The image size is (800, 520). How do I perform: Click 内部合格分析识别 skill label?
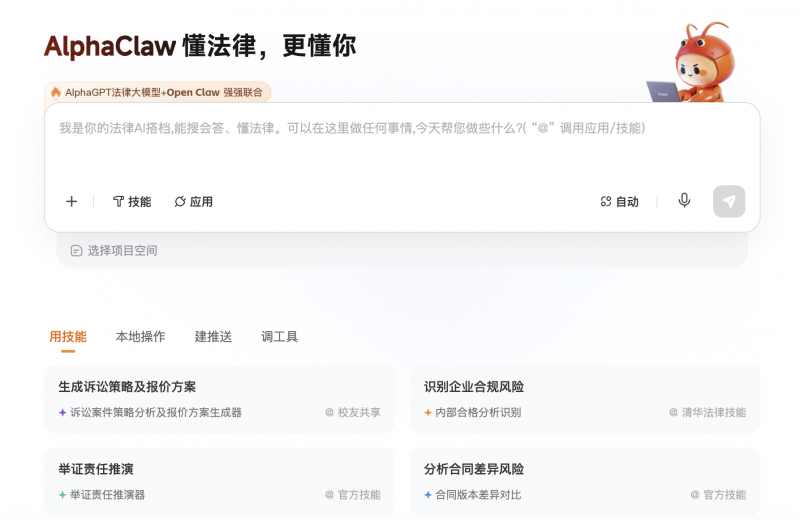[478, 412]
